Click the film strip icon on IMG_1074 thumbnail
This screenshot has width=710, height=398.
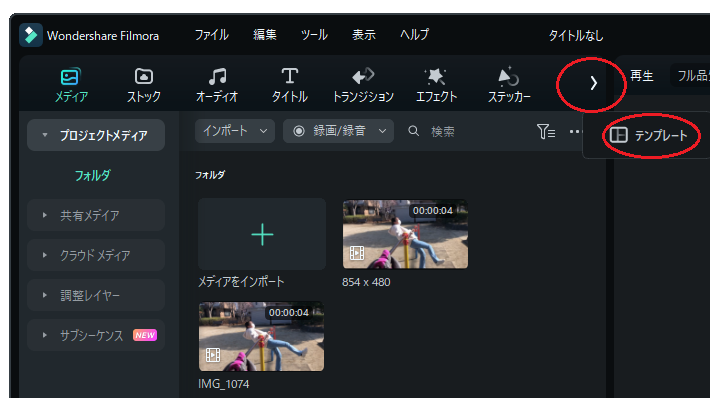click(213, 355)
